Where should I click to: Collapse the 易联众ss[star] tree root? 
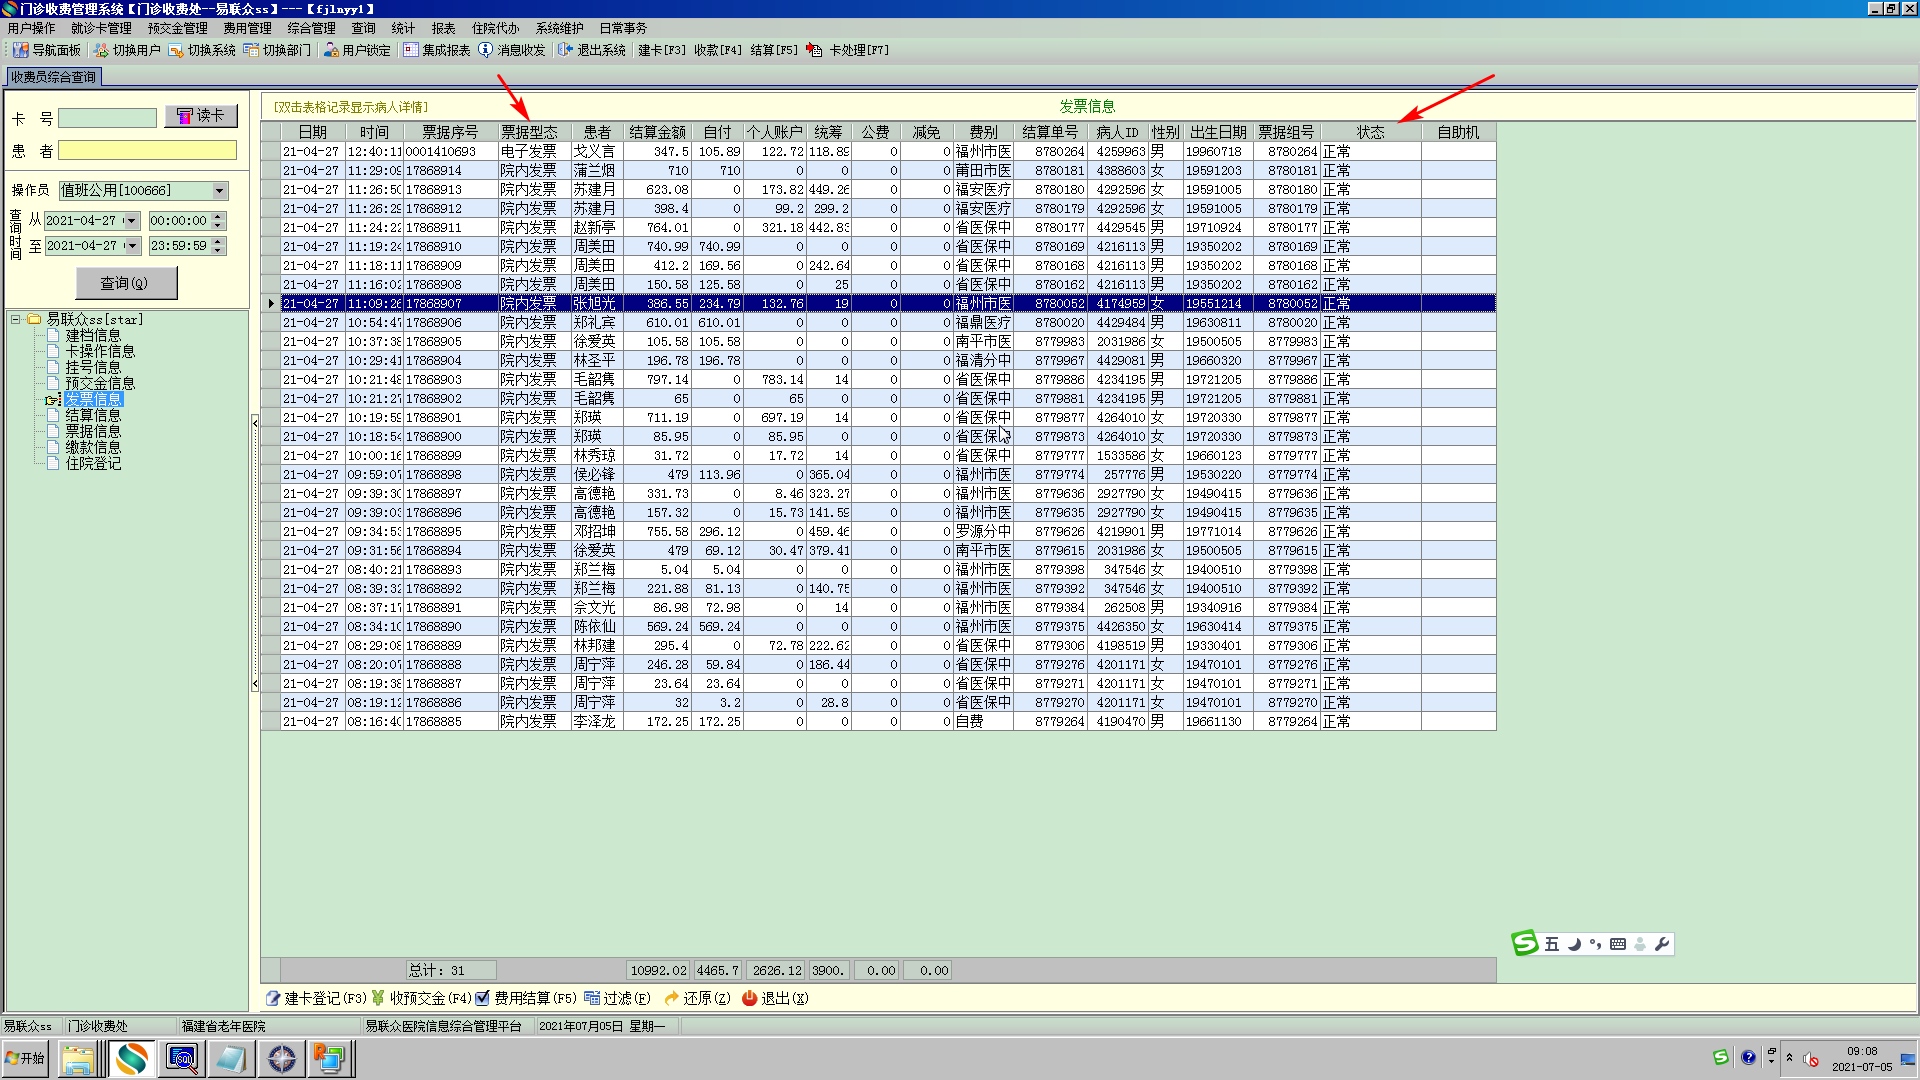(x=16, y=320)
